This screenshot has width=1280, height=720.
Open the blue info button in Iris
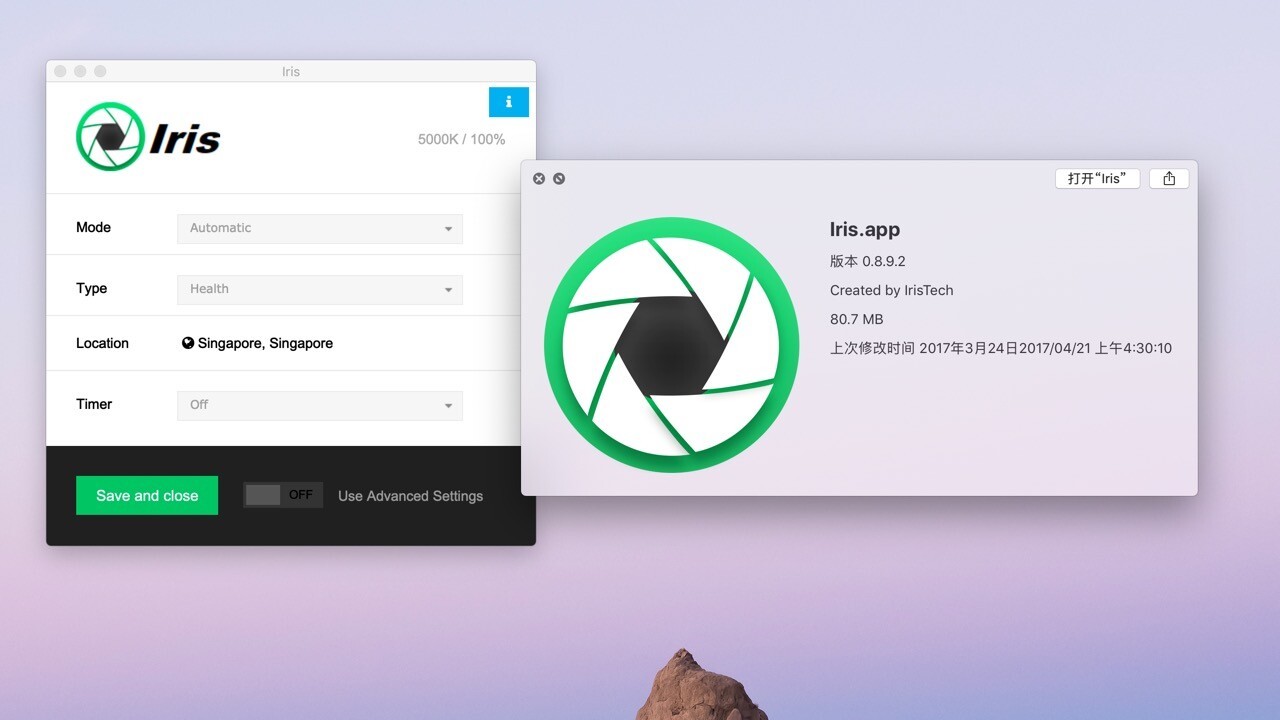pyautogui.click(x=508, y=102)
